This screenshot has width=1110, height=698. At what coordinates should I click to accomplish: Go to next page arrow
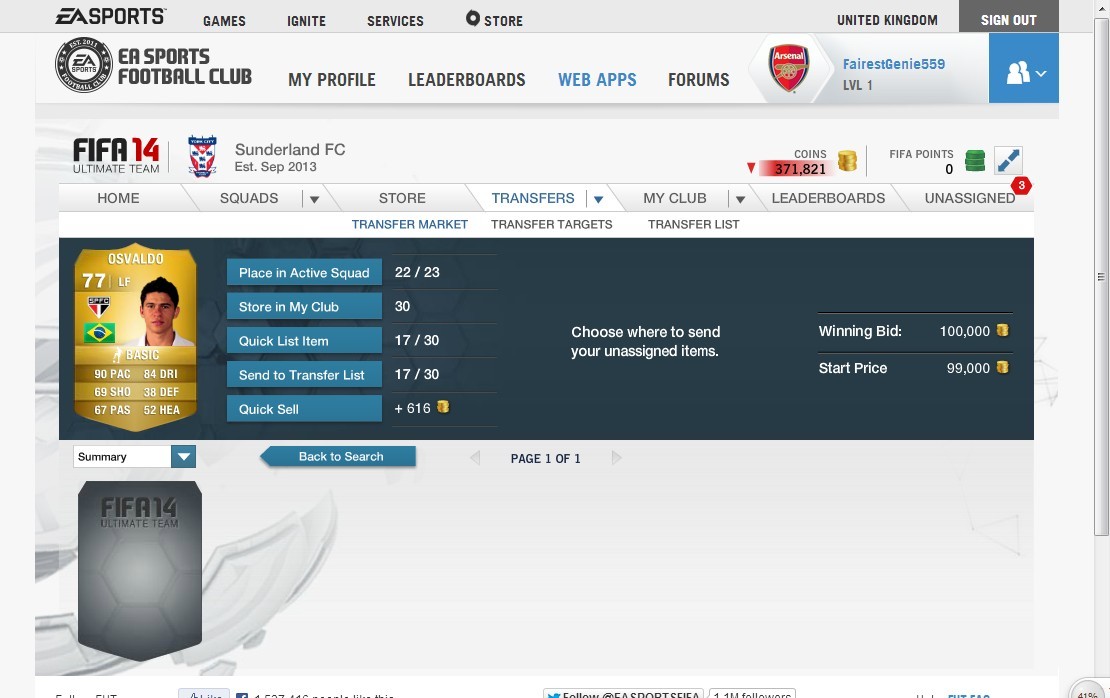pyautogui.click(x=617, y=458)
